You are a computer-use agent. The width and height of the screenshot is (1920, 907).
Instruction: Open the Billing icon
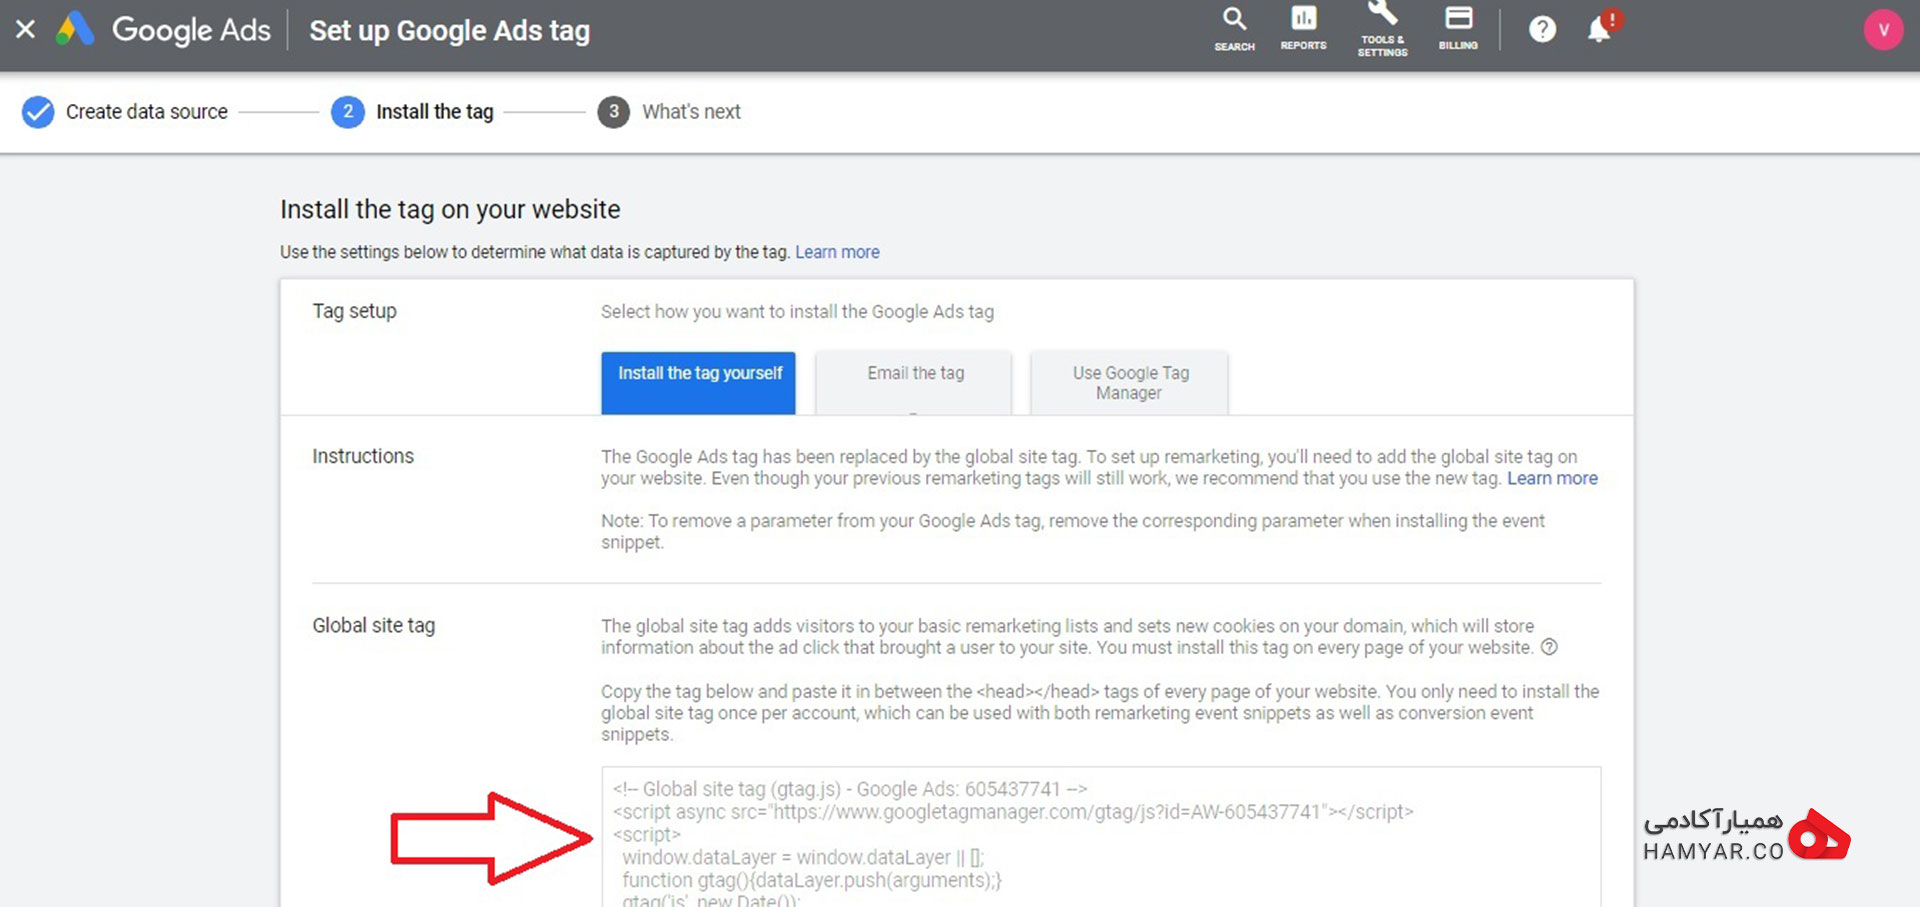pos(1458,28)
